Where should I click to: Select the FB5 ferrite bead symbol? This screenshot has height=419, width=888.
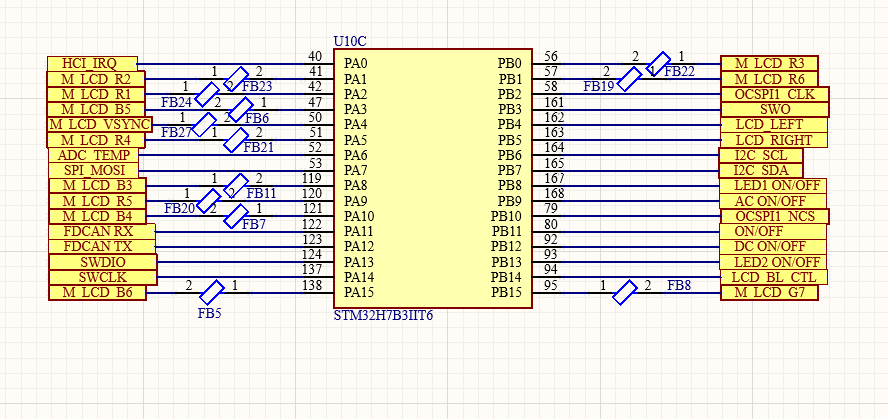pos(212,292)
